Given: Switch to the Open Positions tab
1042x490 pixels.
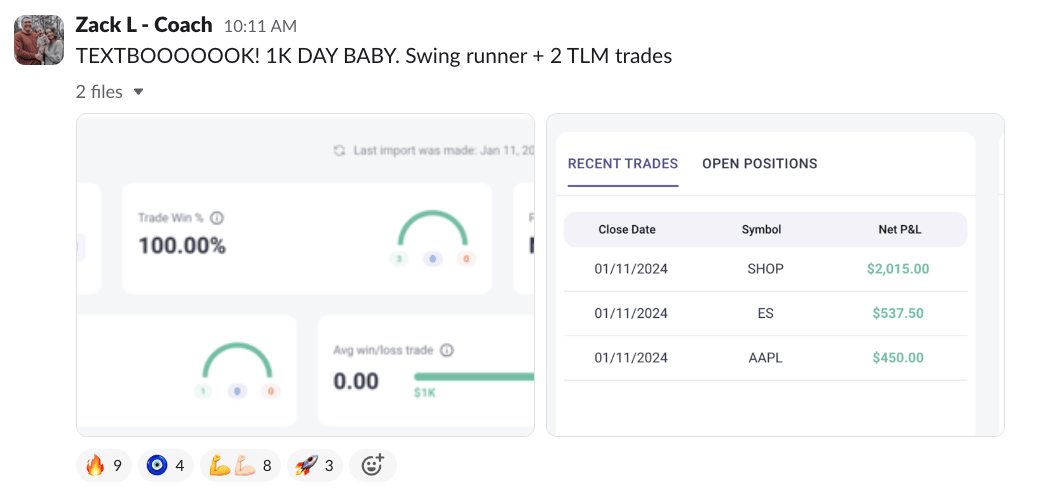Looking at the screenshot, I should (x=759, y=164).
